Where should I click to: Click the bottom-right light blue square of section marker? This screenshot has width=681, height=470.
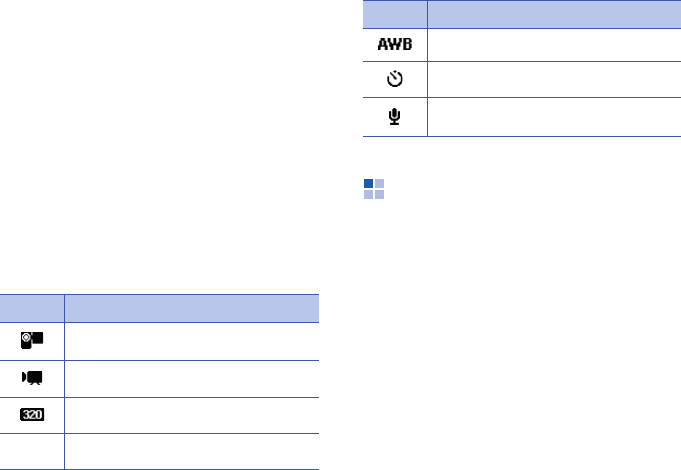point(379,194)
